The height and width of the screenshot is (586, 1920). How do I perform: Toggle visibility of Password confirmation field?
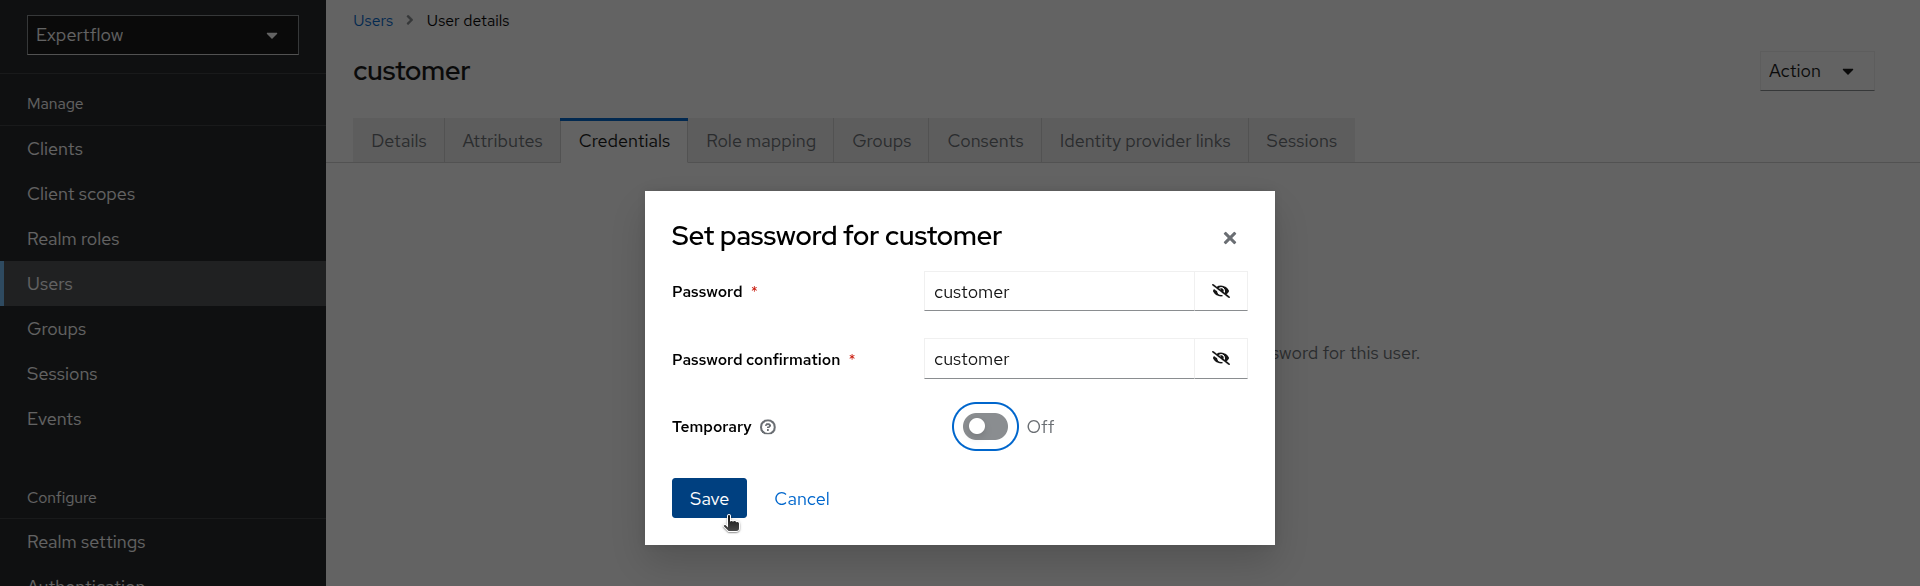pos(1220,358)
